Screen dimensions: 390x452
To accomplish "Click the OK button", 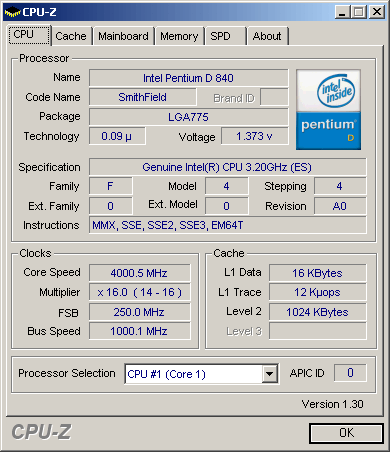I will [346, 433].
